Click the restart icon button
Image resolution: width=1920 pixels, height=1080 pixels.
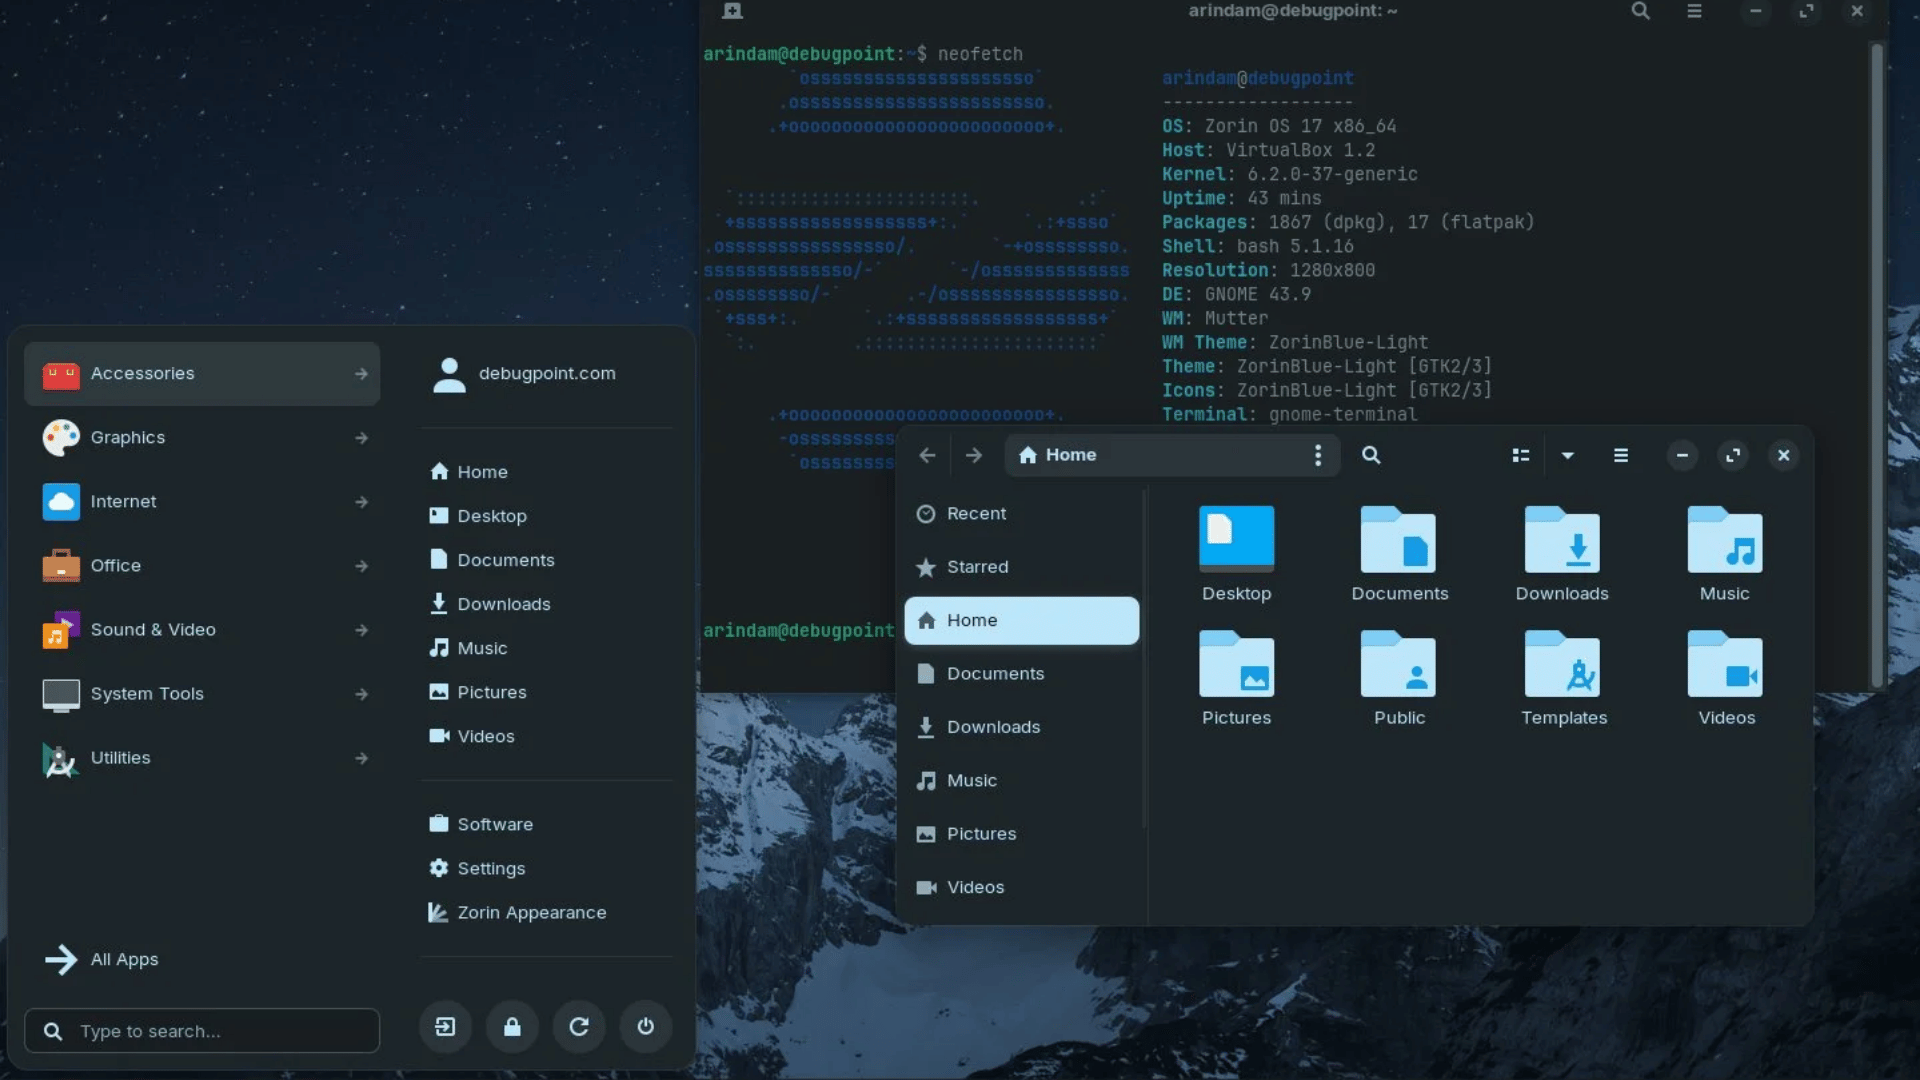(579, 1027)
